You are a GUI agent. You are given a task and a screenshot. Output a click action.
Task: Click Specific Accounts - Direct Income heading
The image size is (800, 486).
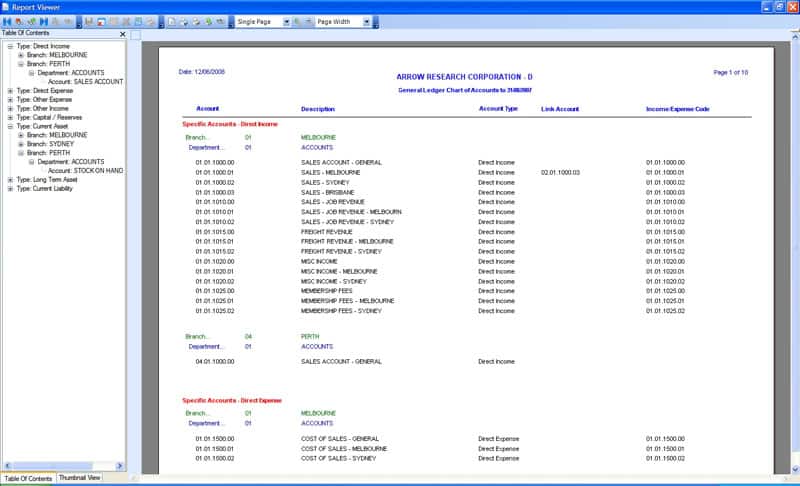click(230, 124)
